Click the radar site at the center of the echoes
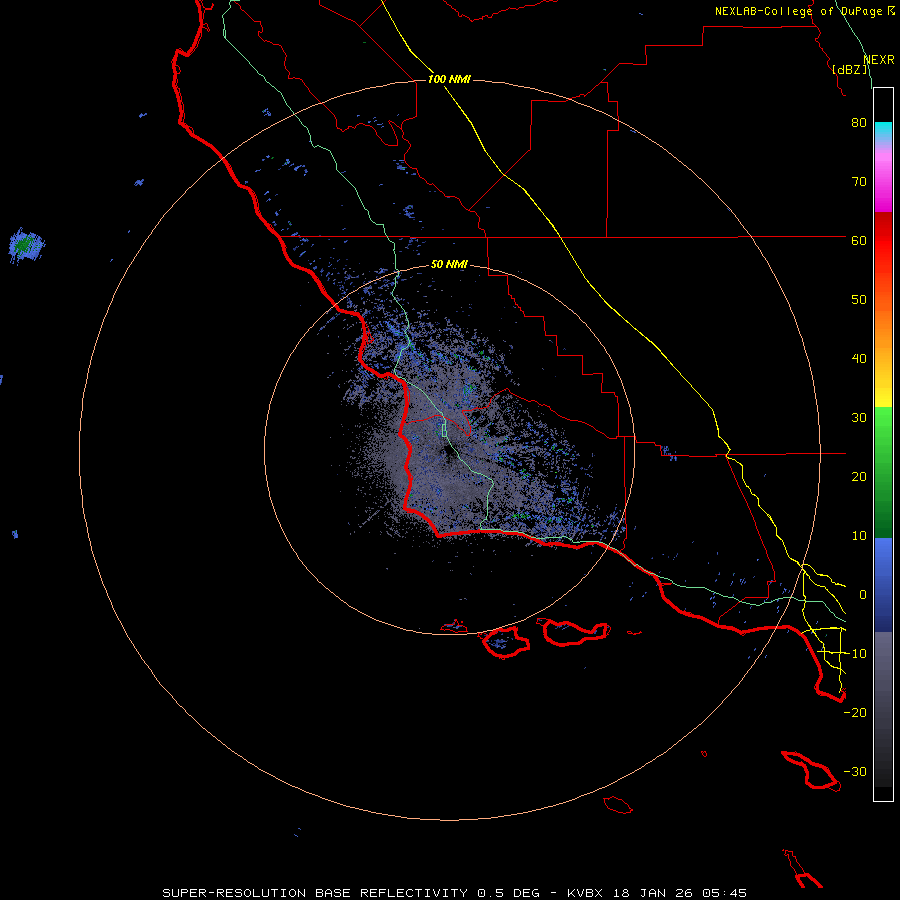The width and height of the screenshot is (900, 900). click(x=448, y=451)
